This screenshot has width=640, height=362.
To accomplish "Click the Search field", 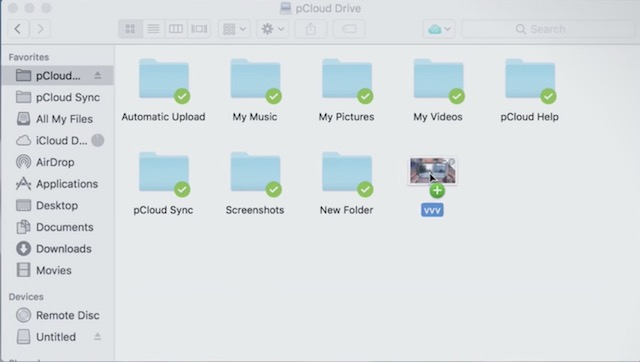I will pyautogui.click(x=548, y=29).
